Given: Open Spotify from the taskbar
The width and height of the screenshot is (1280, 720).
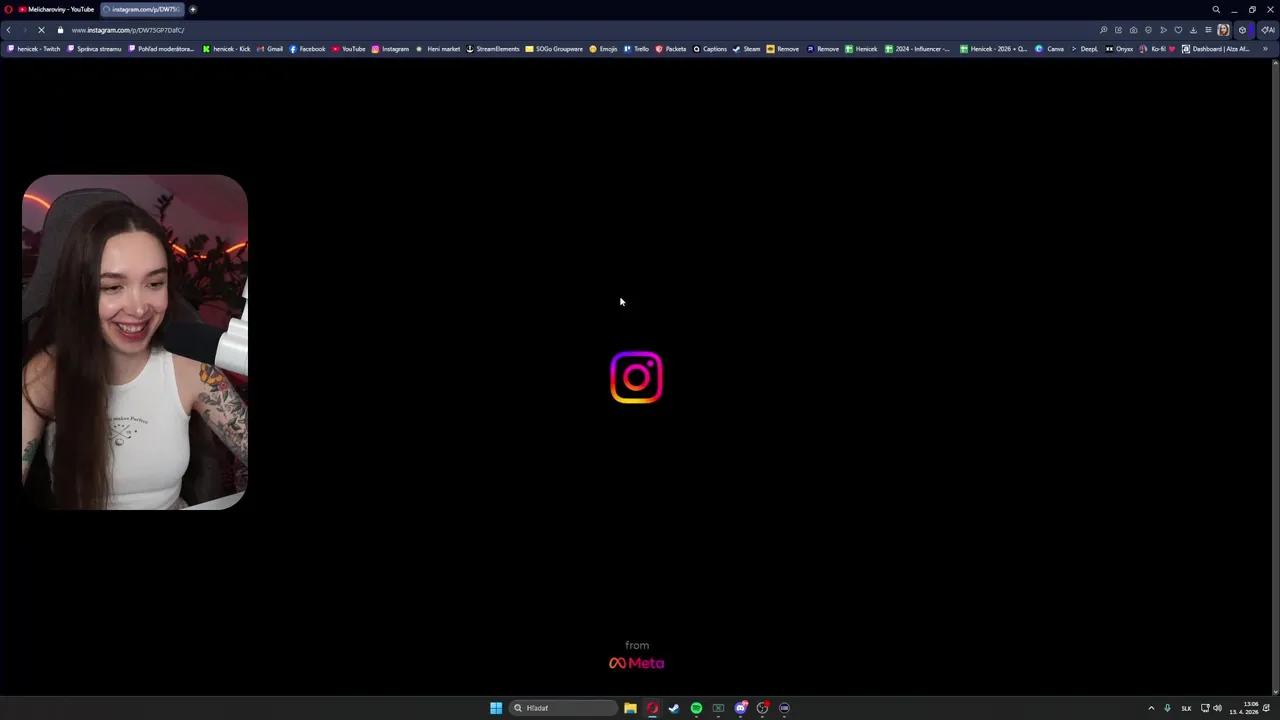Looking at the screenshot, I should click(696, 708).
